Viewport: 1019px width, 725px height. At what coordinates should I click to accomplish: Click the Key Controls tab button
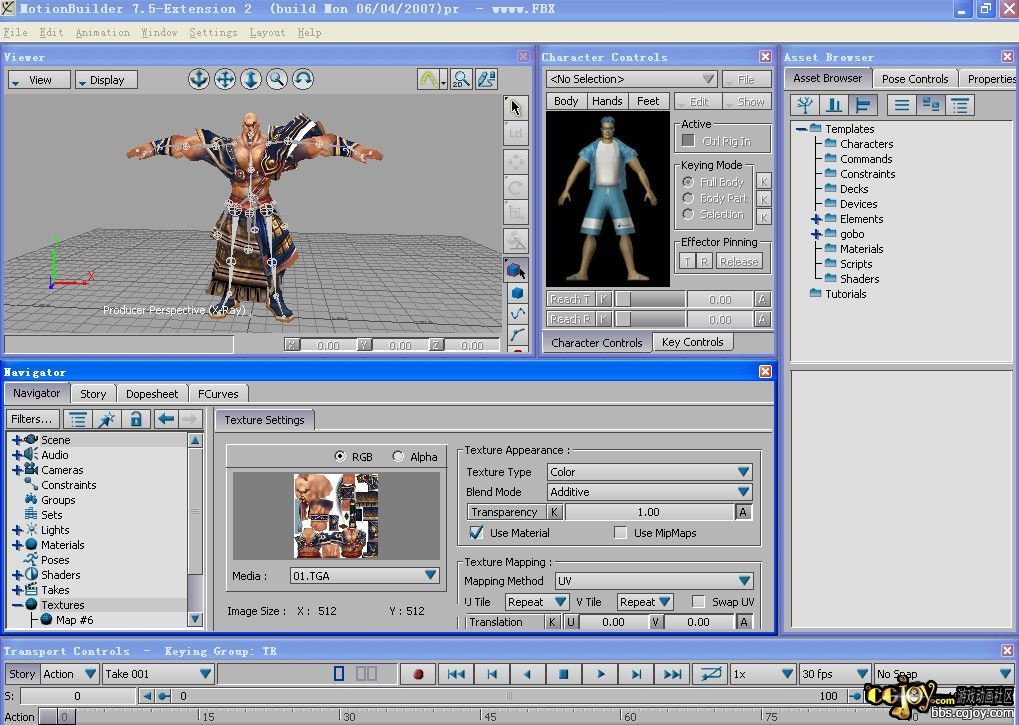[692, 342]
